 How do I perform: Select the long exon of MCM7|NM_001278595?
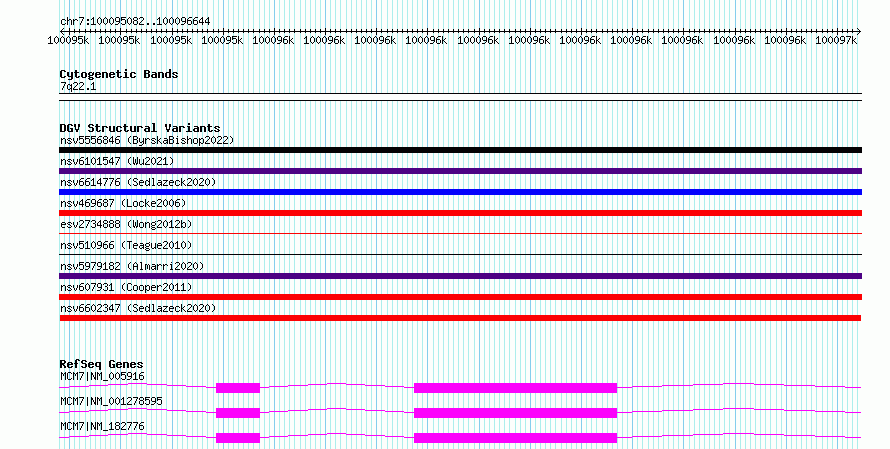(515, 413)
